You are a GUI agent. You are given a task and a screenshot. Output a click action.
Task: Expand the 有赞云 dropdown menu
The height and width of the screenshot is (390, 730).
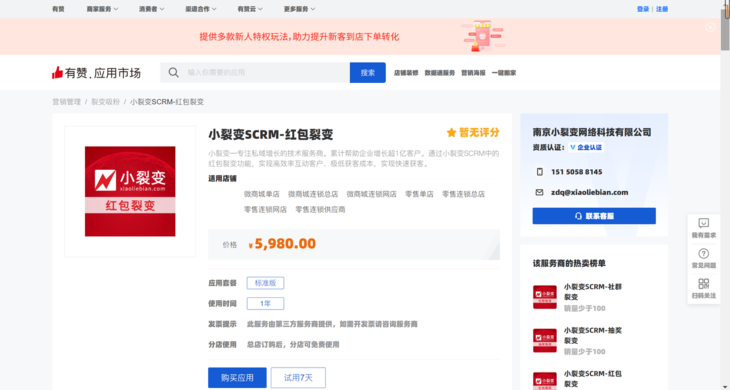coord(250,9)
